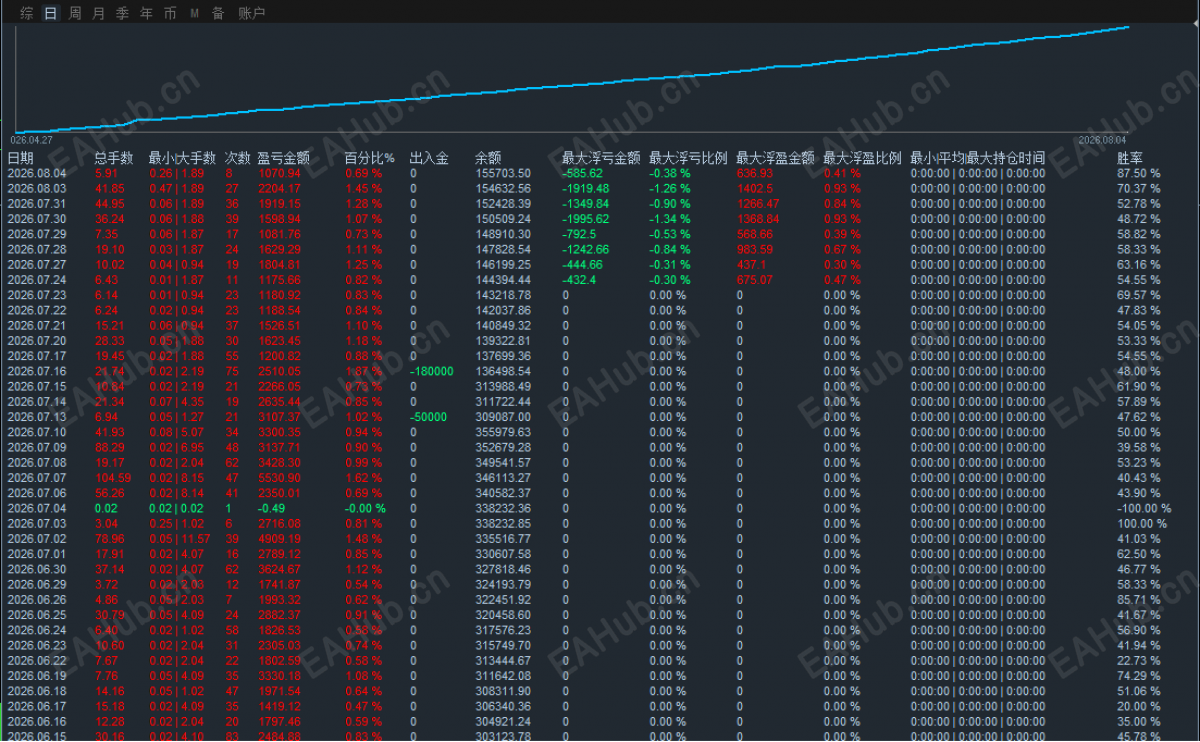Switch to the 综 summary tab

click(x=26, y=13)
